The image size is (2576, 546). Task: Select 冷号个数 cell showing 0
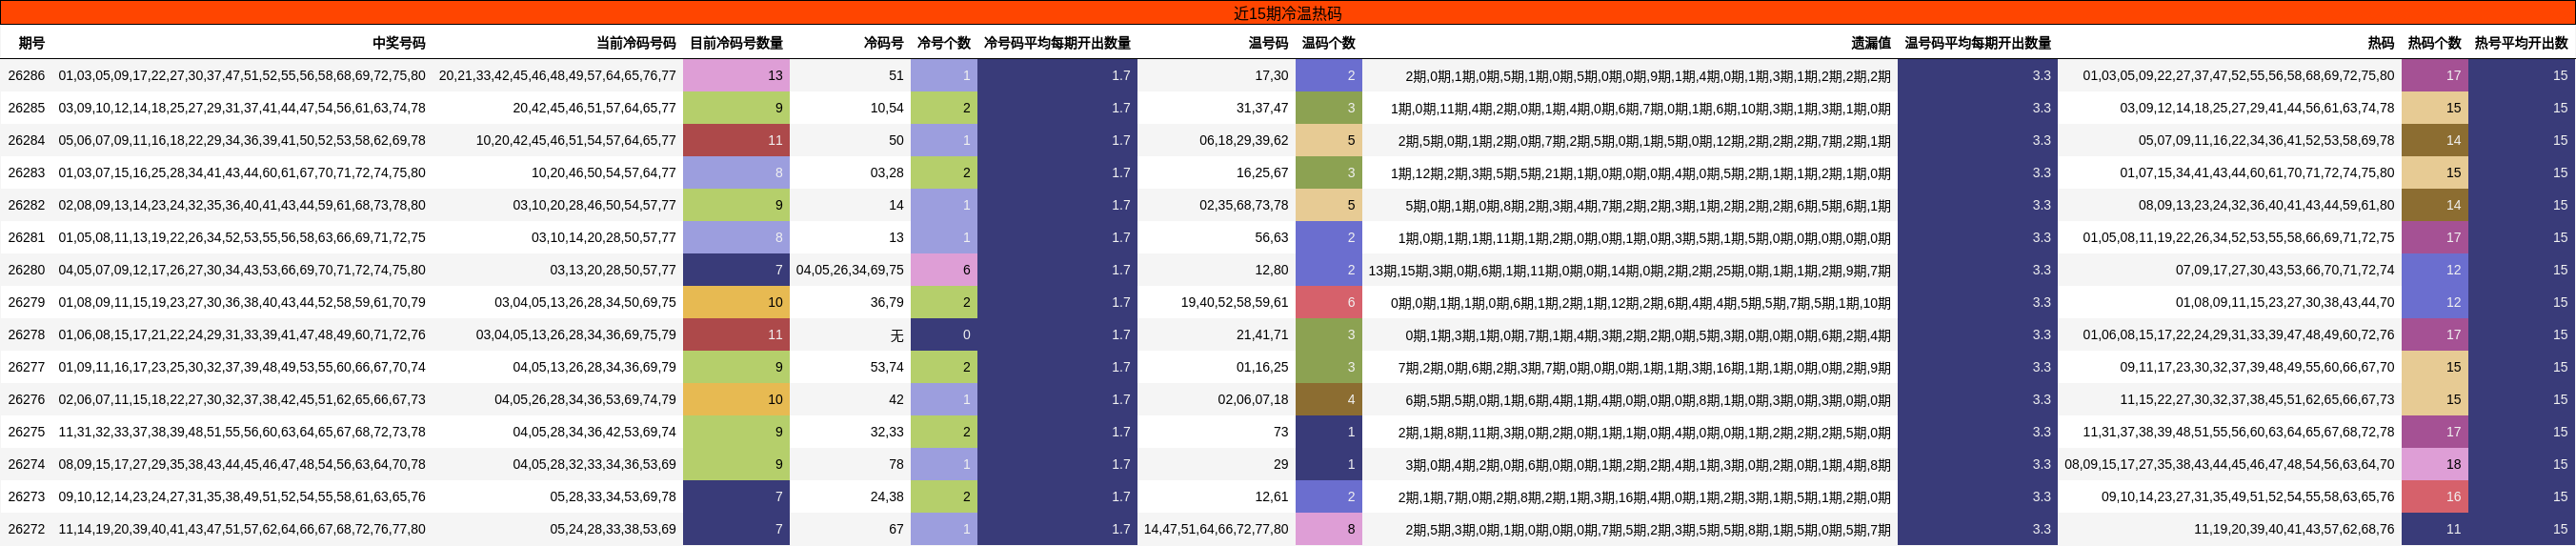coord(944,335)
